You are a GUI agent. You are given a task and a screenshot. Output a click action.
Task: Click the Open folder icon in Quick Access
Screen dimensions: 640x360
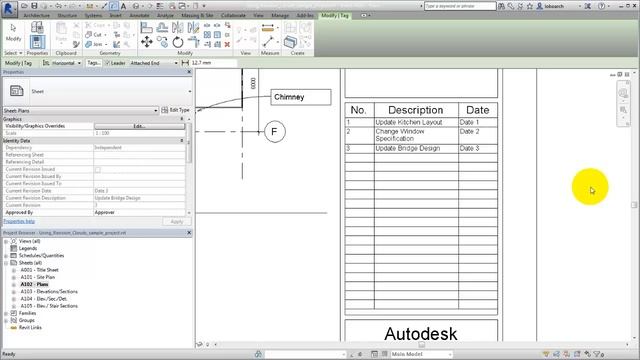pyautogui.click(x=24, y=6)
